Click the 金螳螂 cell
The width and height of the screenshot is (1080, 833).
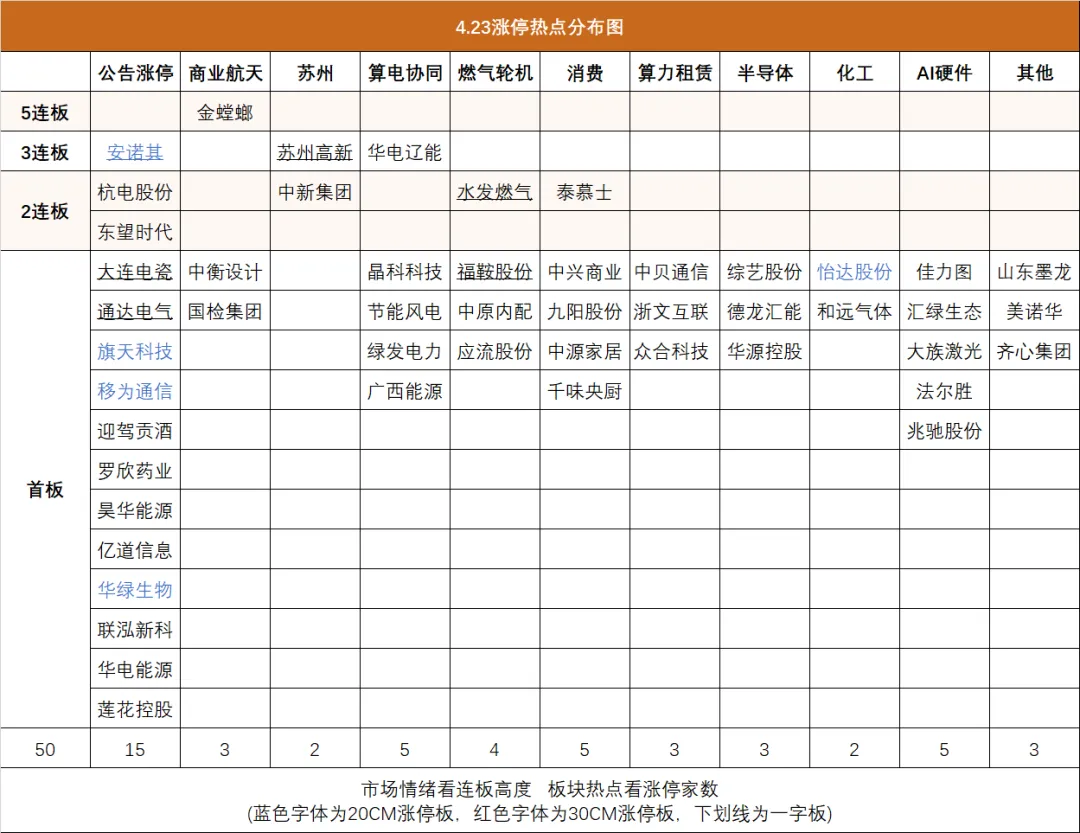coord(225,112)
